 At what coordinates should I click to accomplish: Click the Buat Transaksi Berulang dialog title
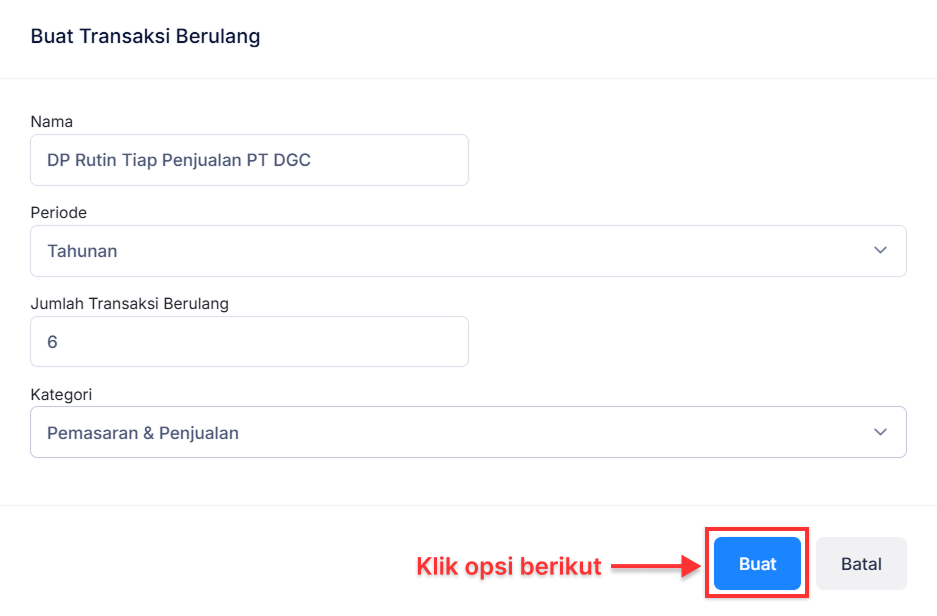click(145, 36)
